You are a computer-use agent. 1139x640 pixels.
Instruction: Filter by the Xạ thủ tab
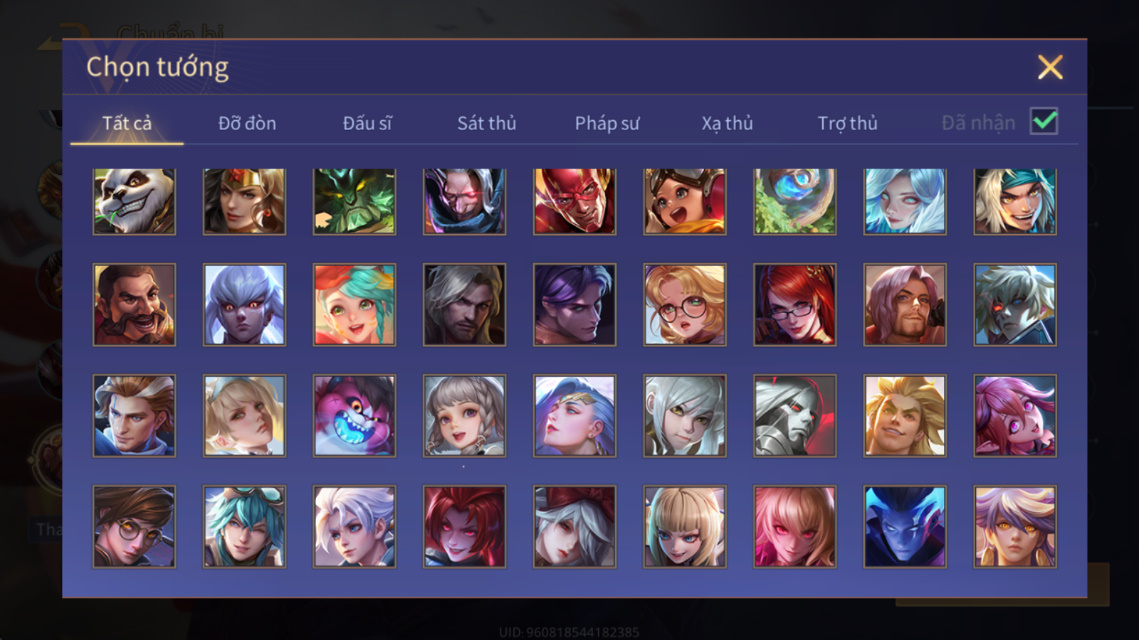[727, 123]
